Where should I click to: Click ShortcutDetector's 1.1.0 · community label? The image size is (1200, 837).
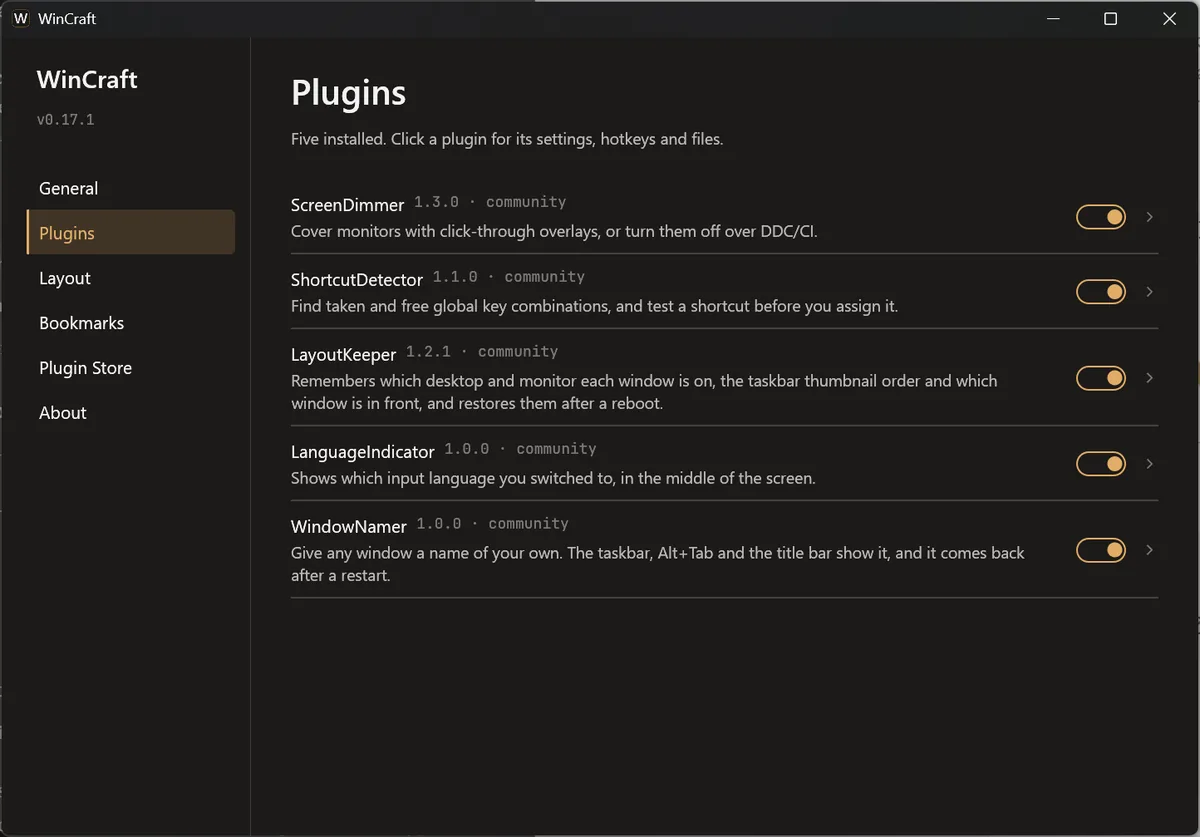point(509,277)
